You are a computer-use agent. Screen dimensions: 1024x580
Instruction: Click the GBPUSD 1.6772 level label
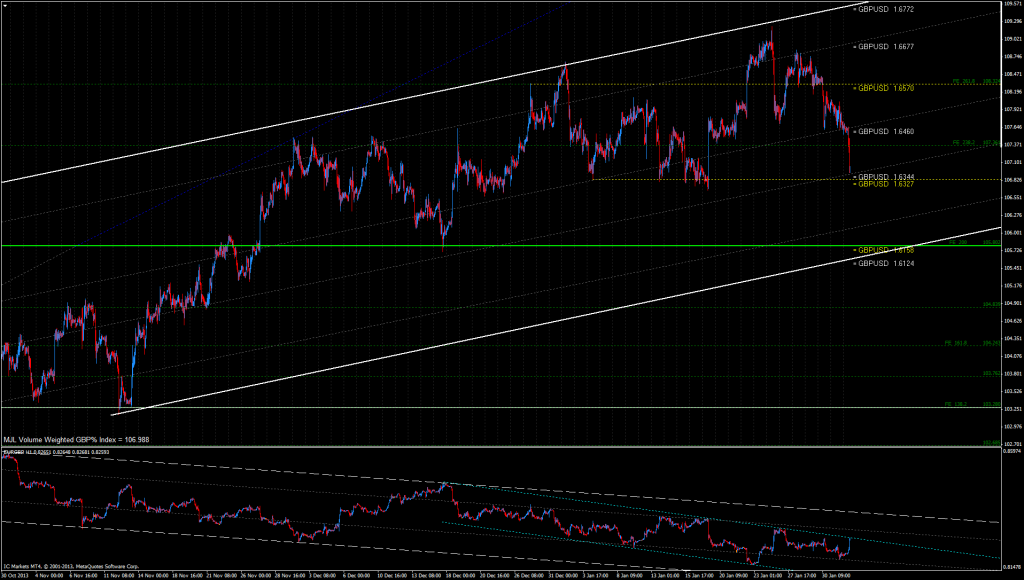click(x=886, y=10)
